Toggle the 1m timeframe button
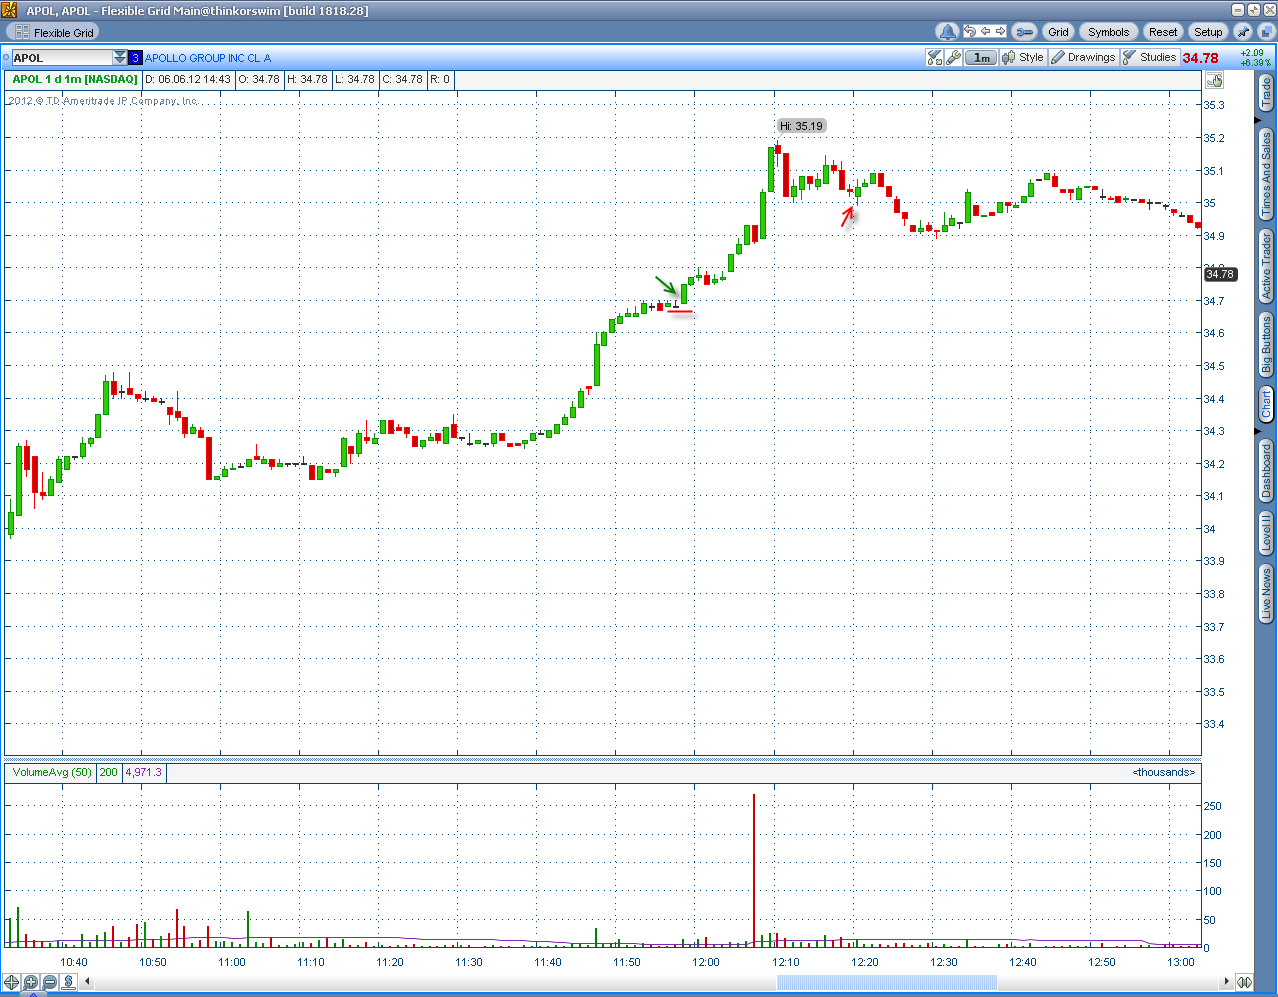Image resolution: width=1278 pixels, height=997 pixels. (982, 58)
